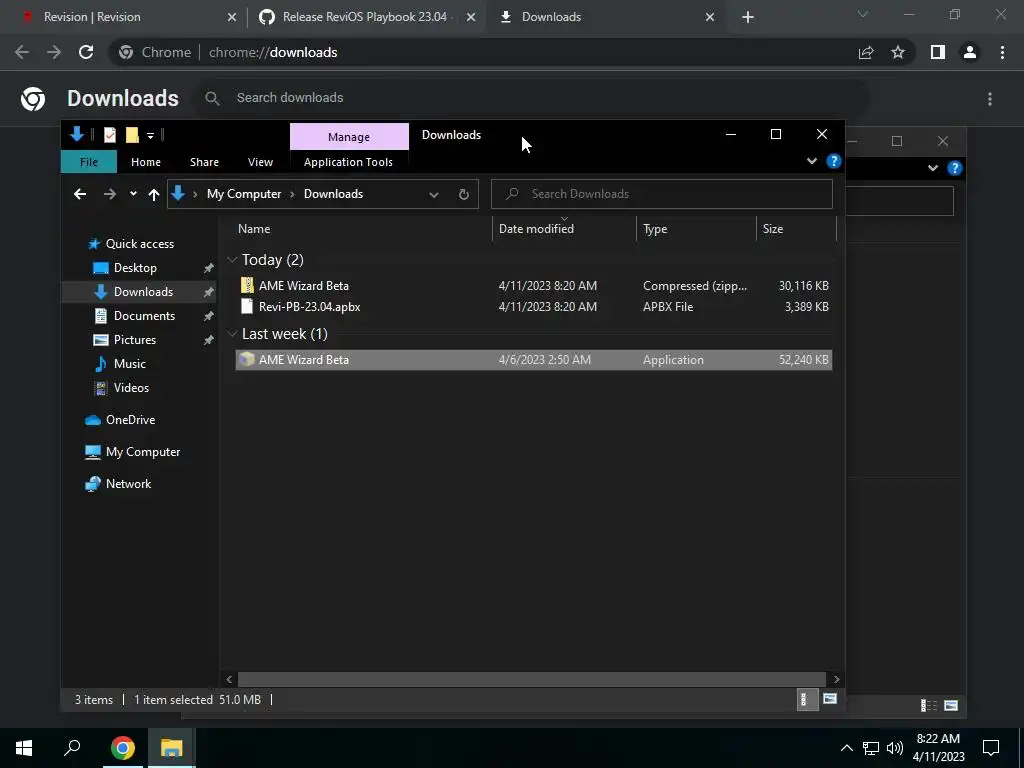
Task: Reload the Chrome page
Action: point(86,52)
